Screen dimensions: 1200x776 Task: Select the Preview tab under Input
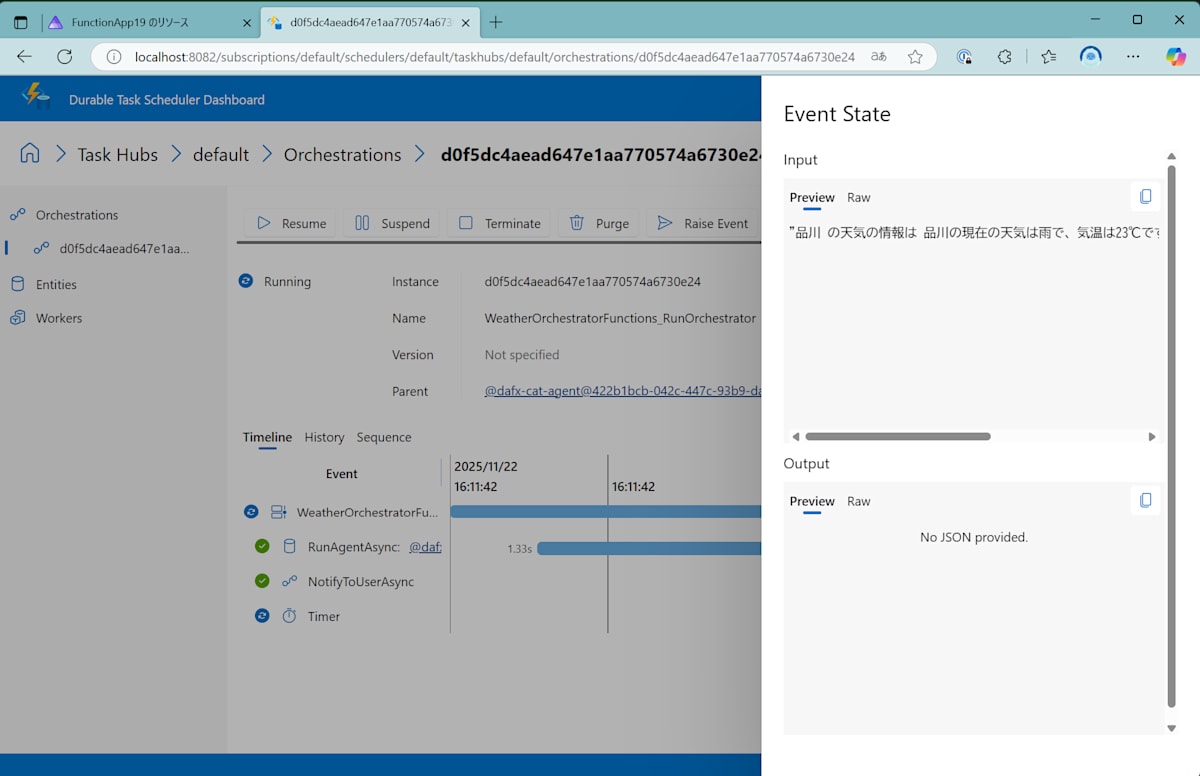click(812, 197)
